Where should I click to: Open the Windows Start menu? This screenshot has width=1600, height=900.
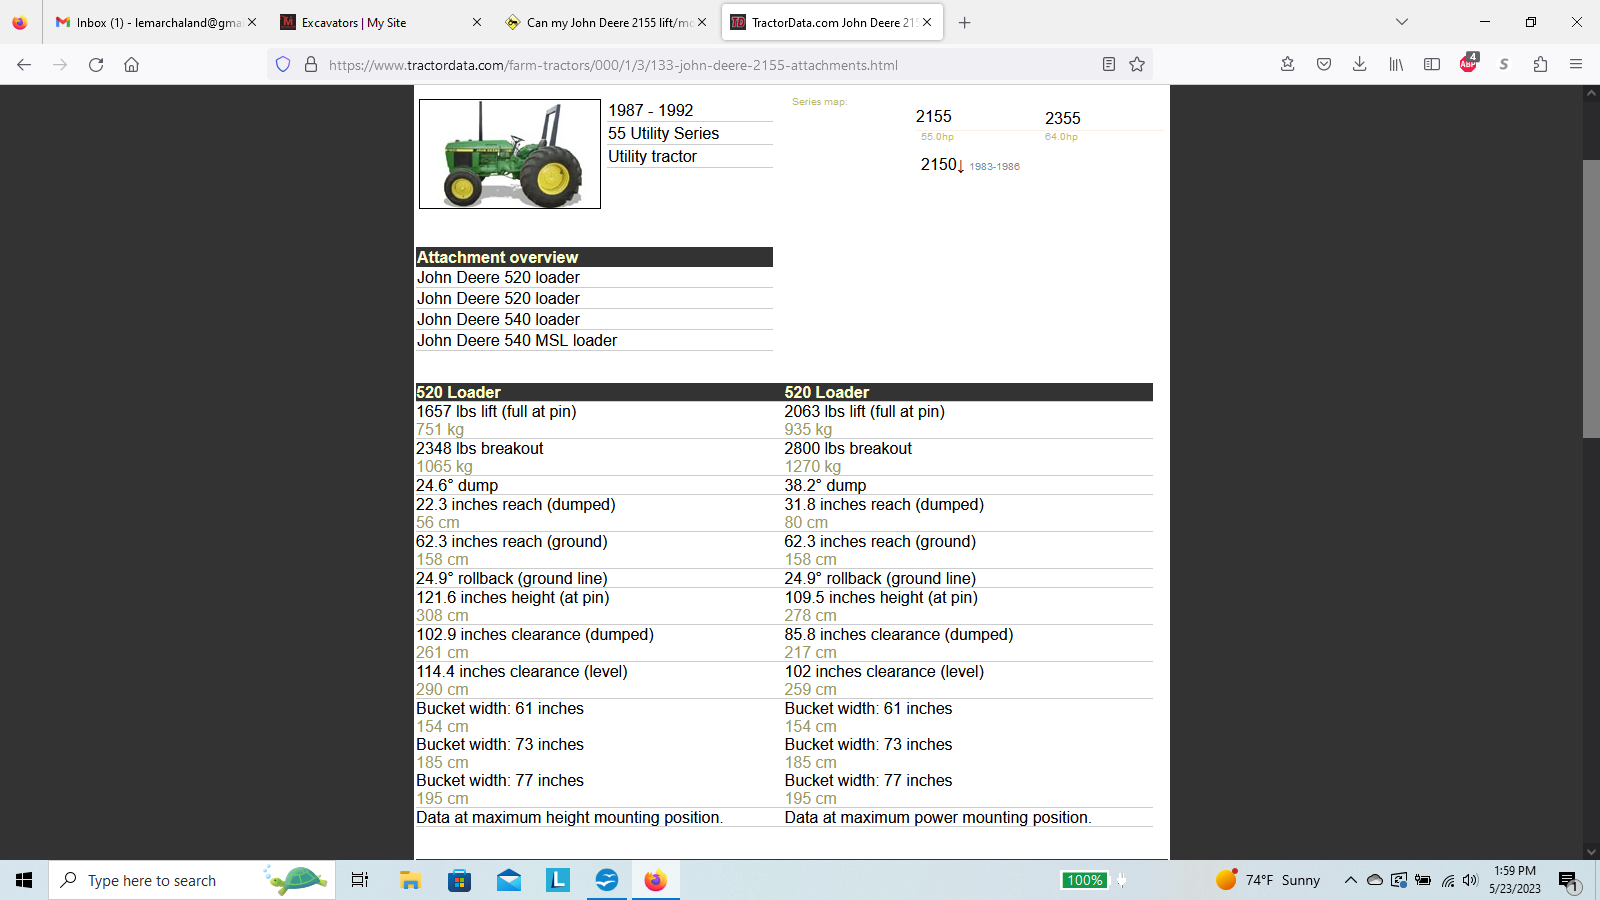[24, 880]
